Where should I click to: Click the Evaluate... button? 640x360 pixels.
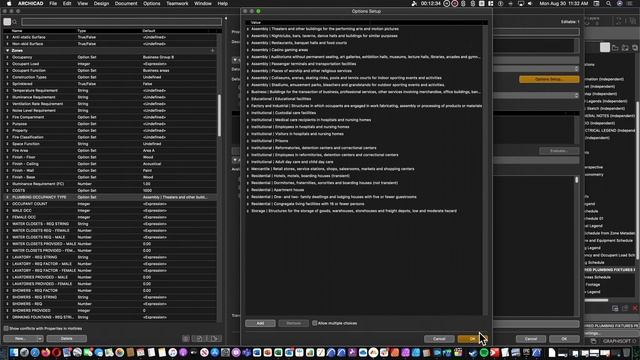coord(559,151)
